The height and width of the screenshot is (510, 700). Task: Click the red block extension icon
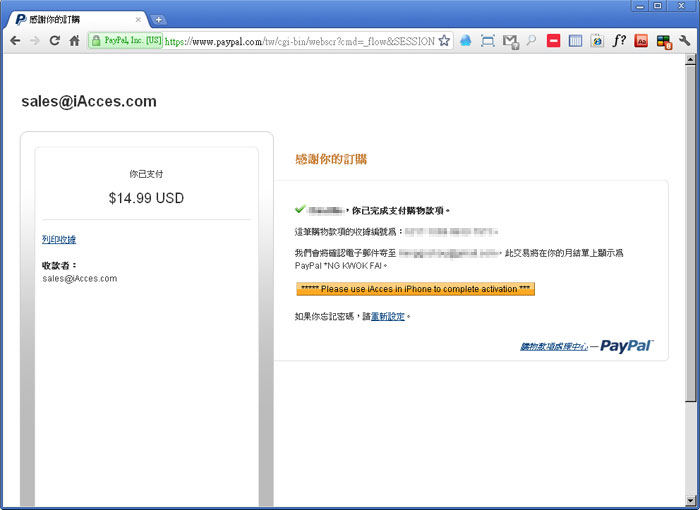point(554,41)
